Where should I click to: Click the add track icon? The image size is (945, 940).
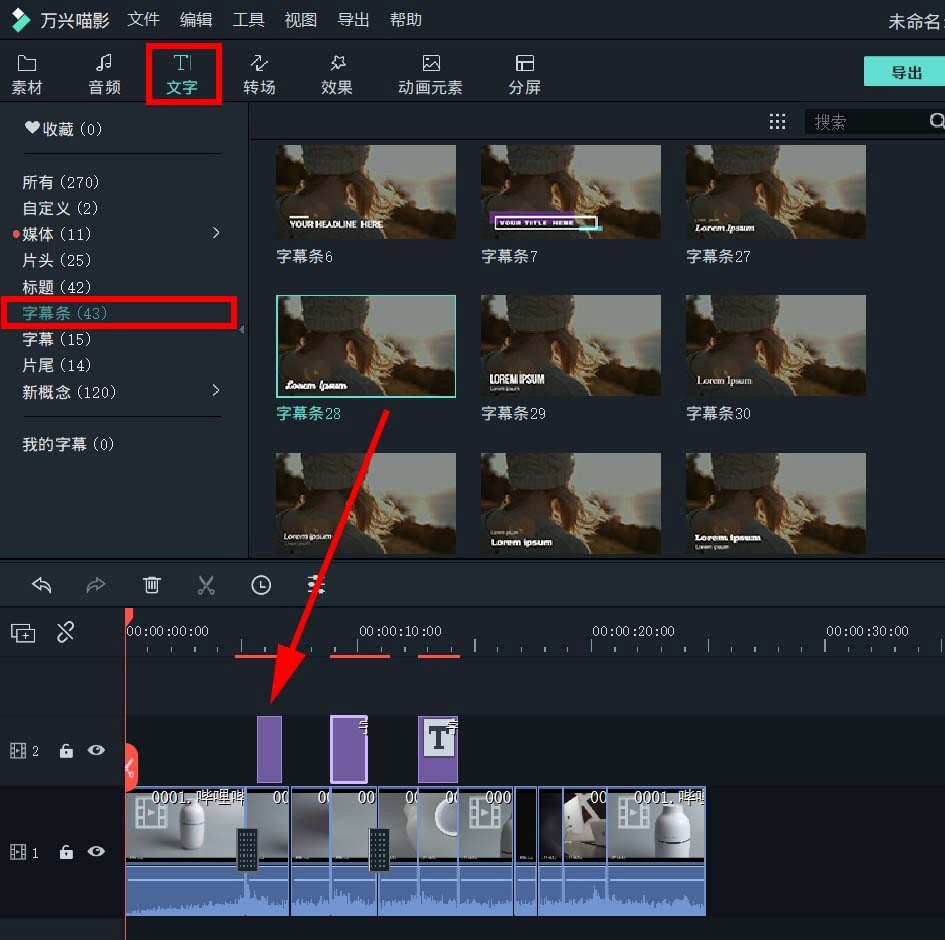23,633
